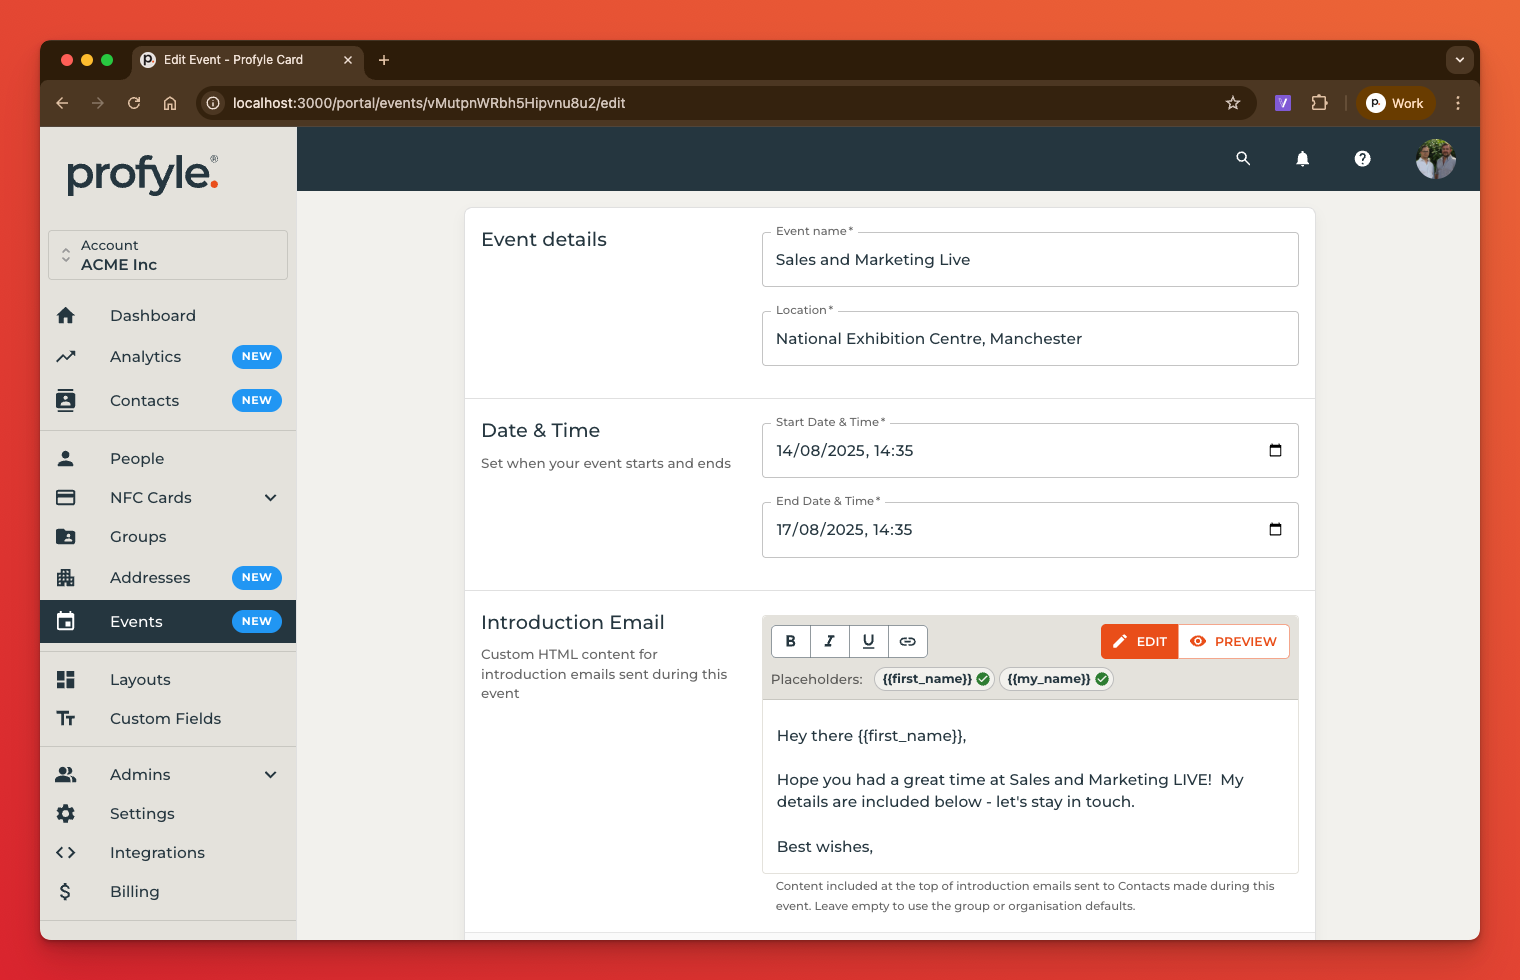1520x980 pixels.
Task: Open the ACME Inc account switcher
Action: pos(168,255)
